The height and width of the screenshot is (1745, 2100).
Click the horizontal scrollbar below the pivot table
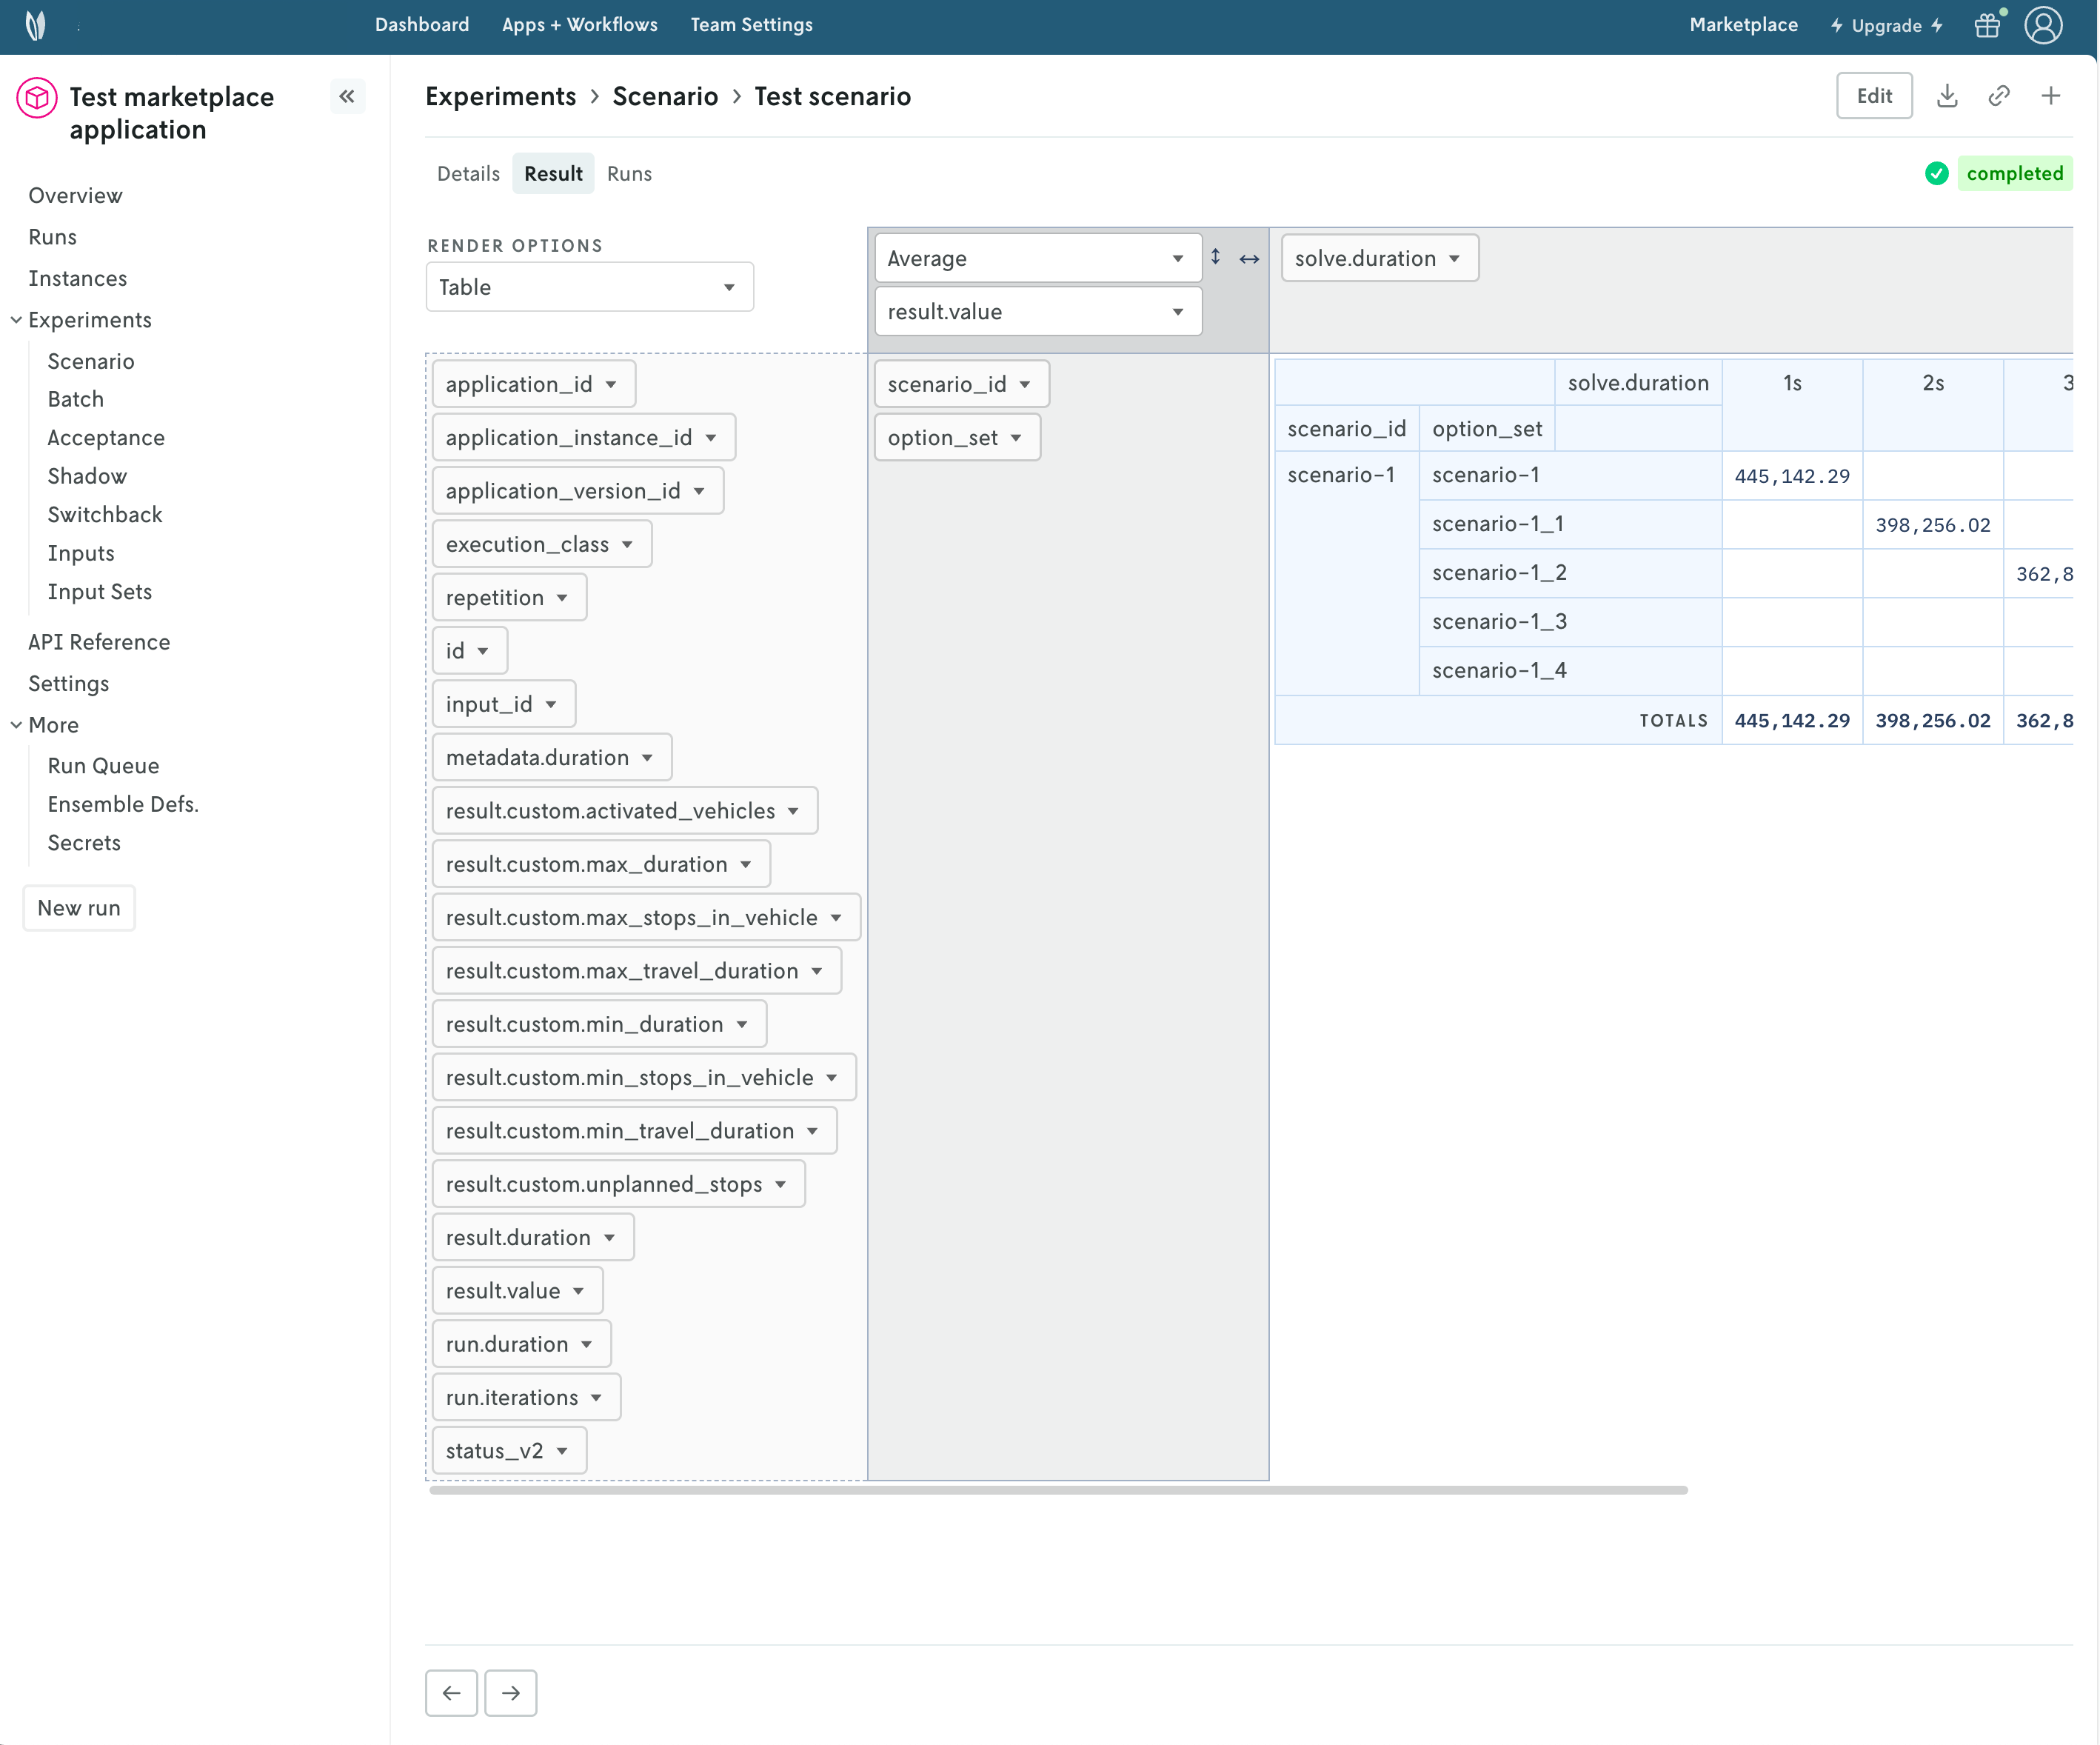(x=1057, y=1490)
